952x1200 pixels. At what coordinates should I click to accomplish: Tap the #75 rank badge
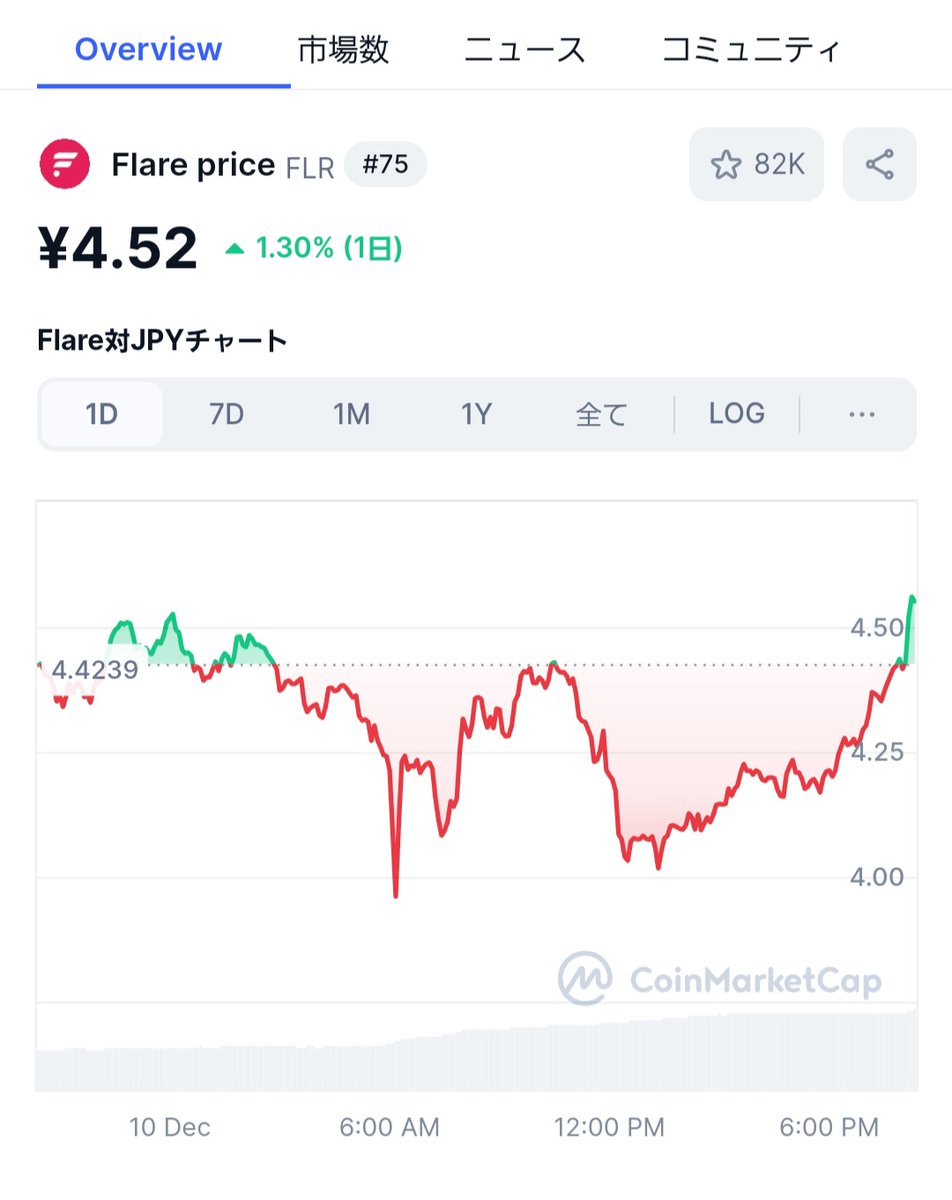(x=385, y=165)
